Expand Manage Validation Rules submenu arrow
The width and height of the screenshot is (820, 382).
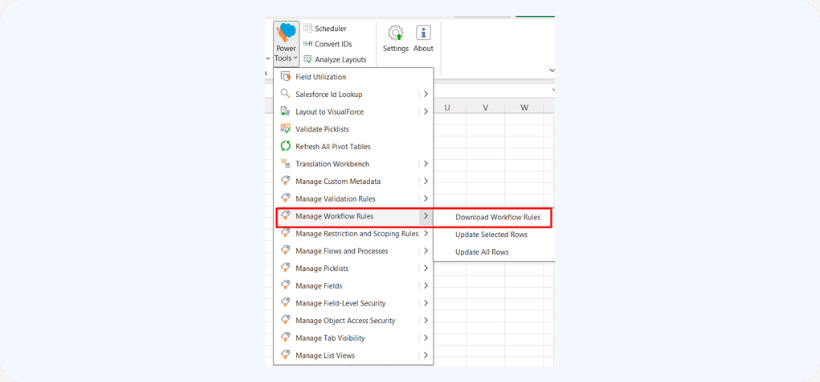(426, 198)
